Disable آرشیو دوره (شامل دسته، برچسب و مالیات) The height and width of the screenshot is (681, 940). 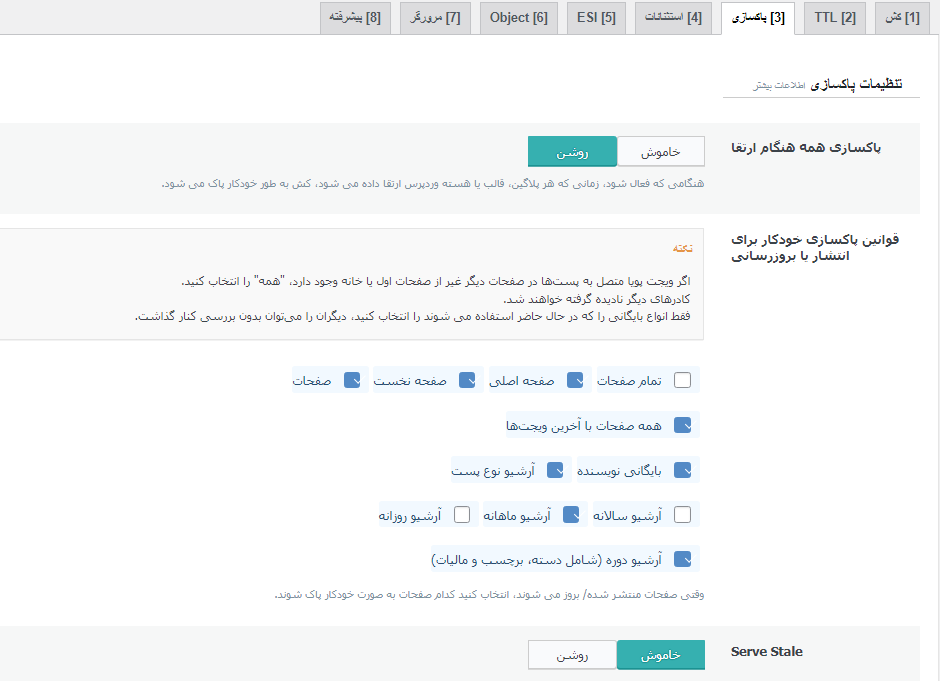tap(685, 559)
